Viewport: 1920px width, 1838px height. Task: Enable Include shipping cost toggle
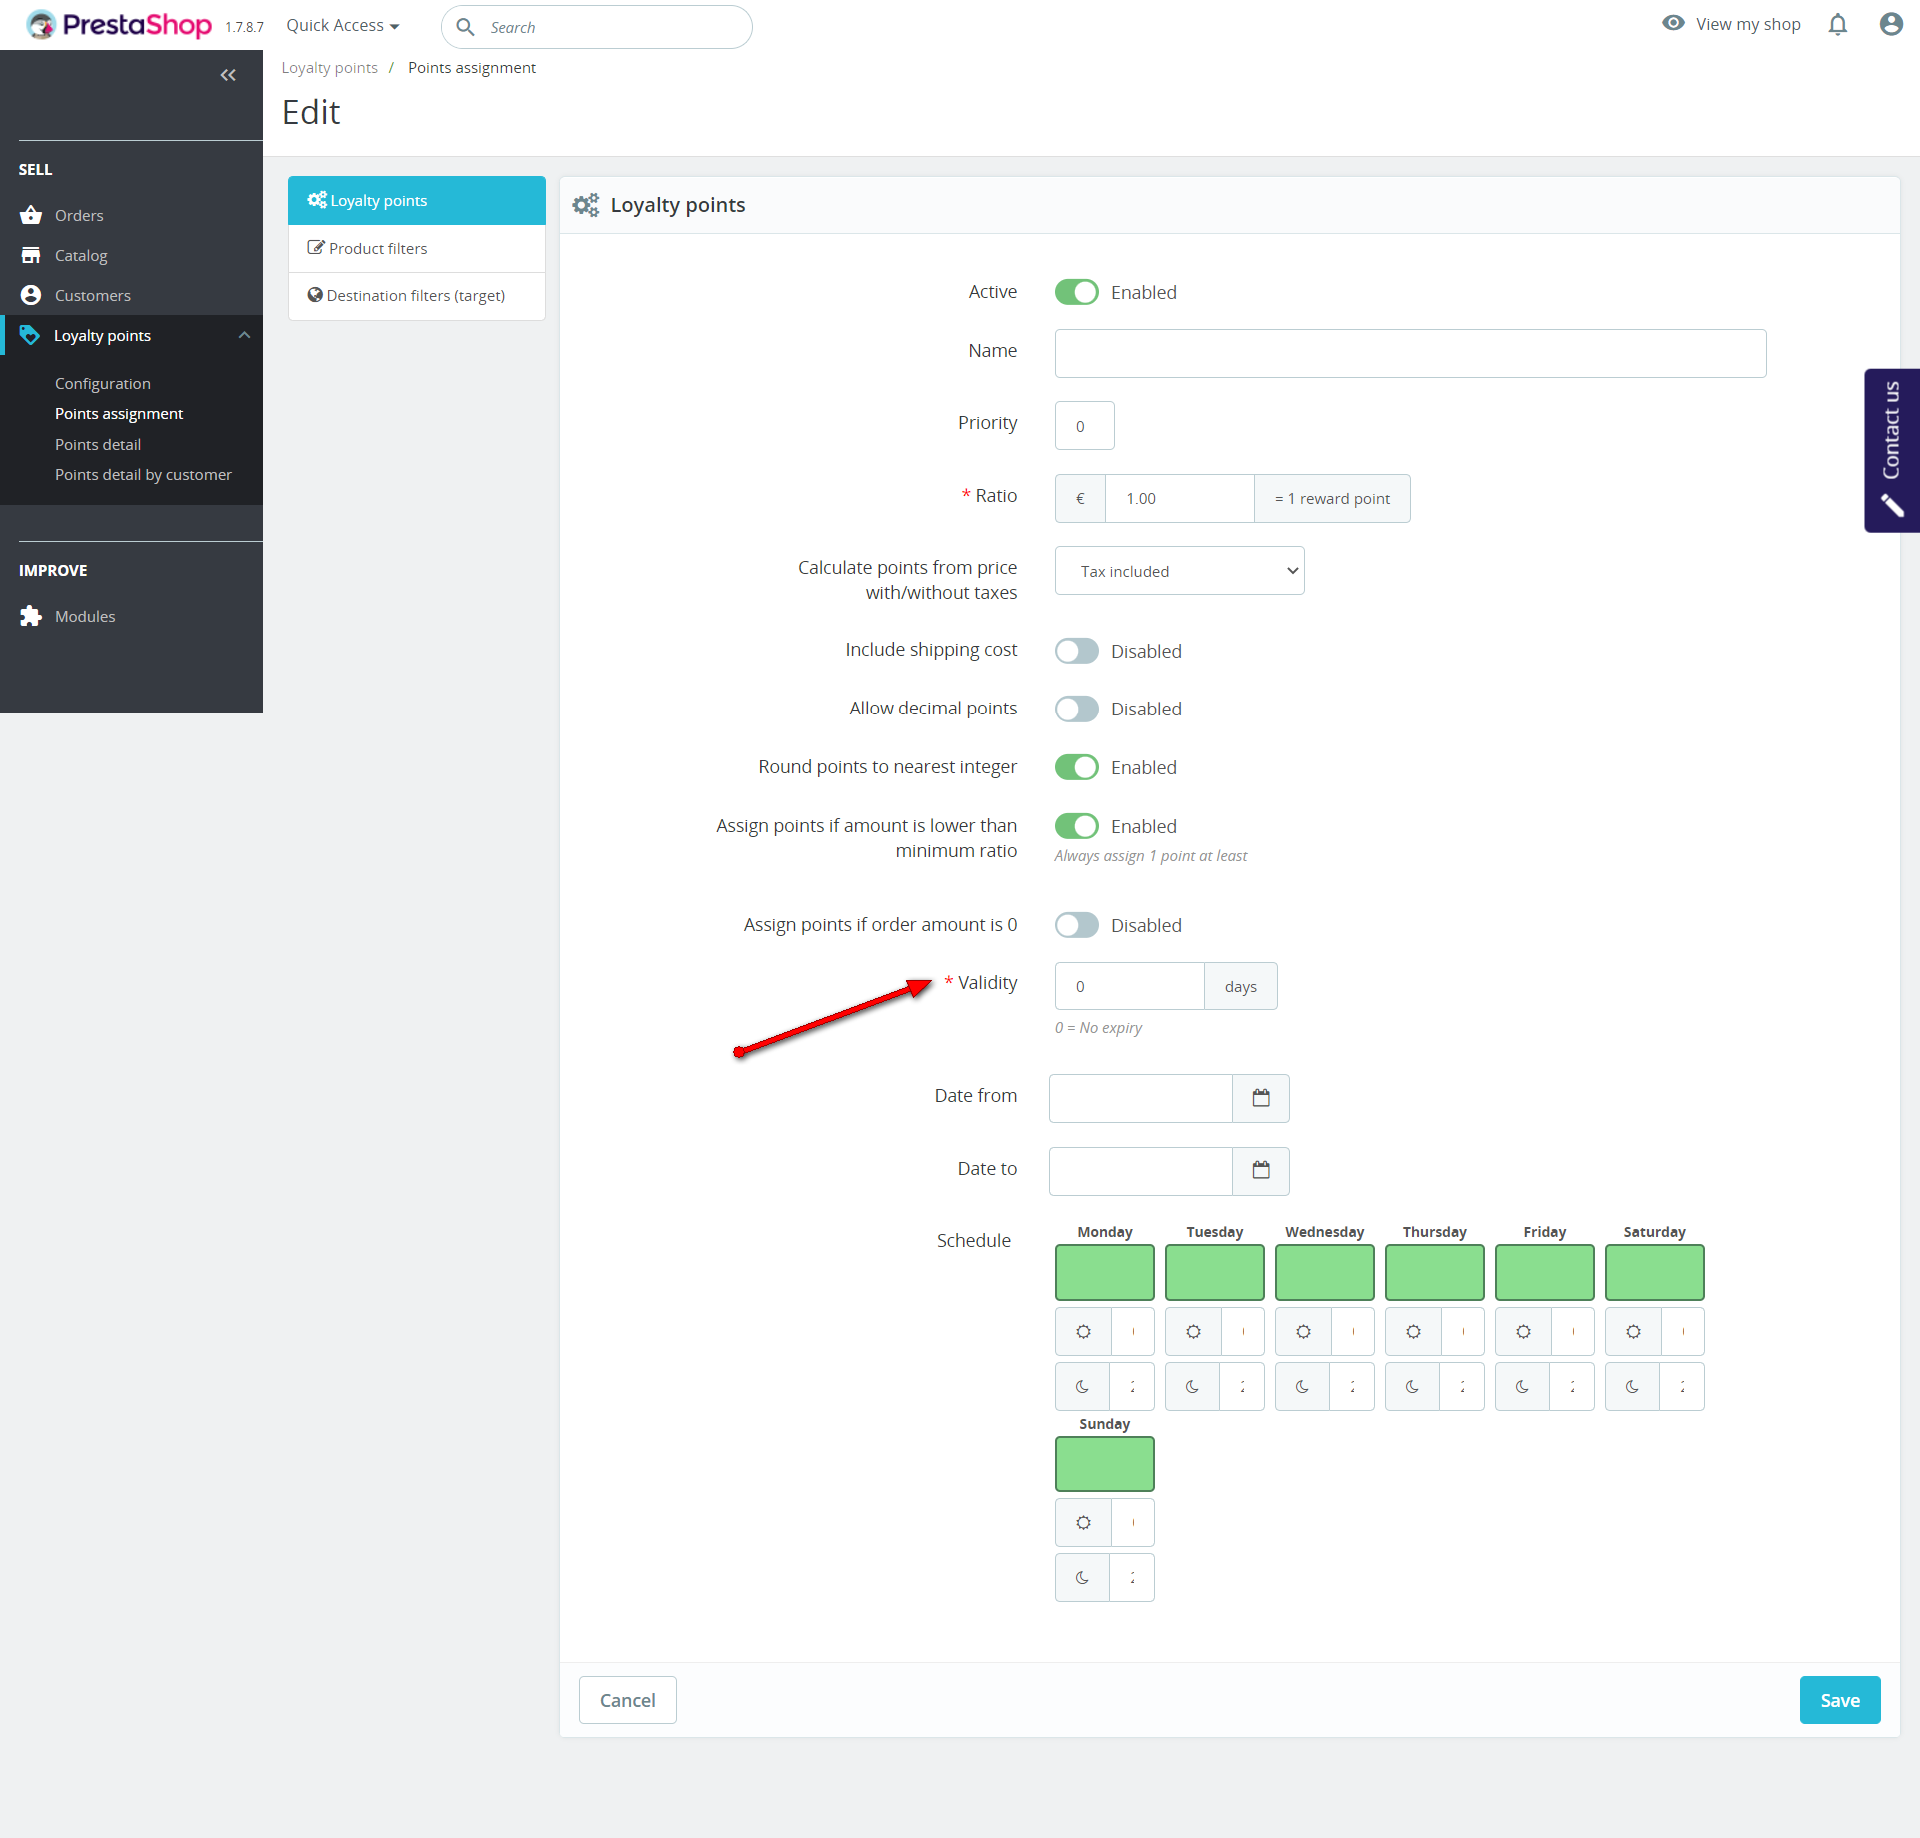(1077, 651)
